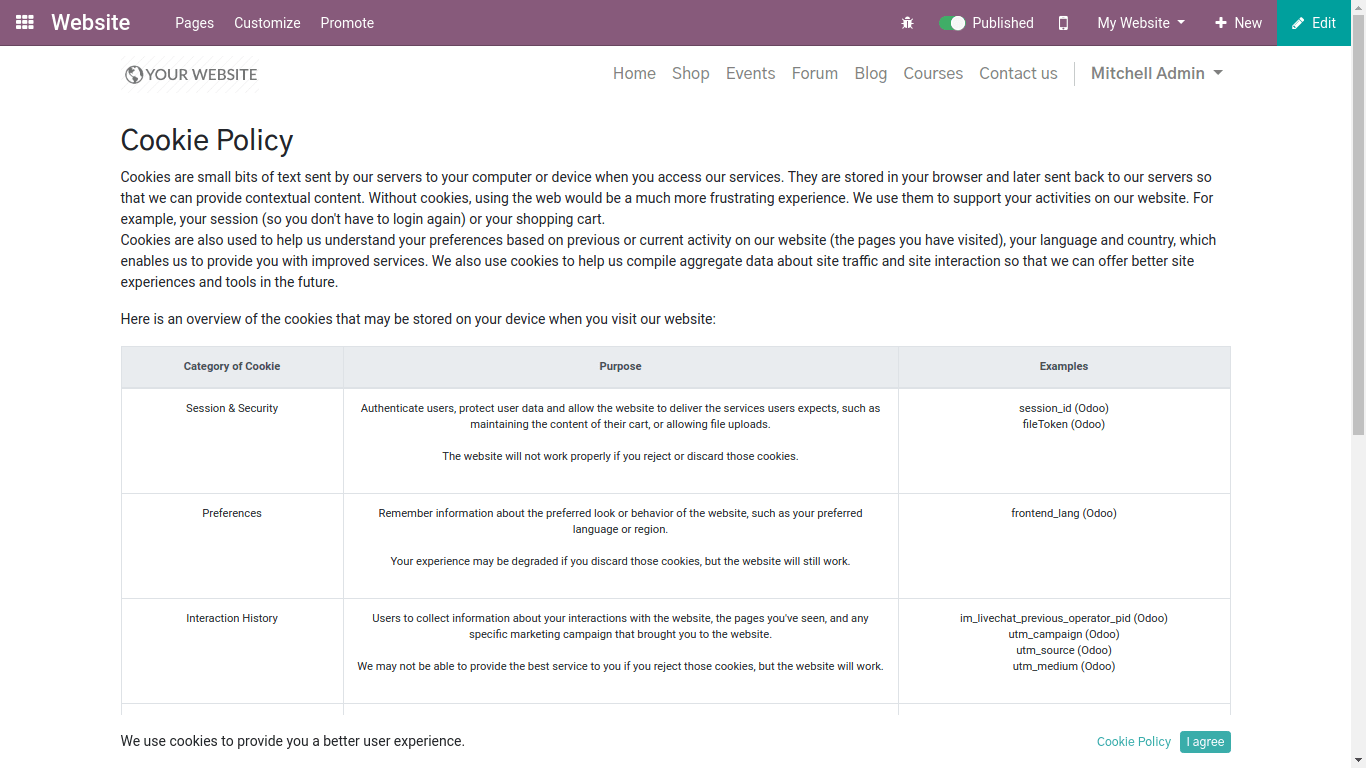Click the cookie banner message text
1366x768 pixels.
coord(293,742)
